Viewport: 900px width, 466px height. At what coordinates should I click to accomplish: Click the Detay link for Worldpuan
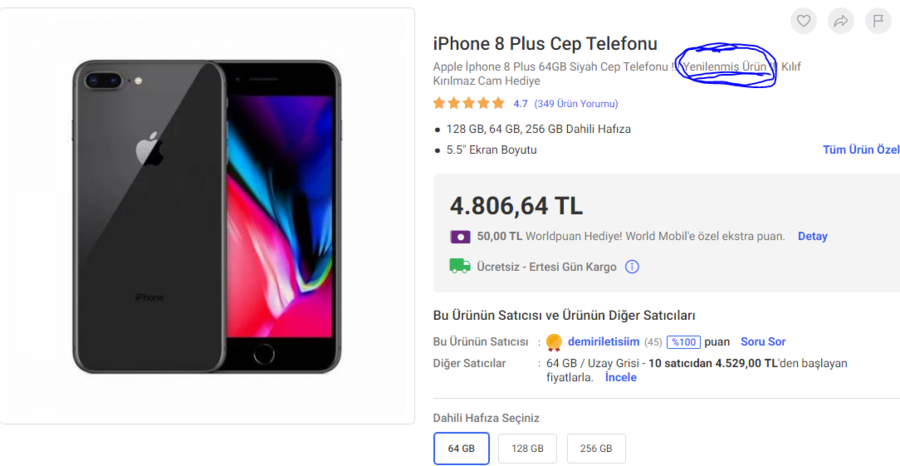coord(812,237)
